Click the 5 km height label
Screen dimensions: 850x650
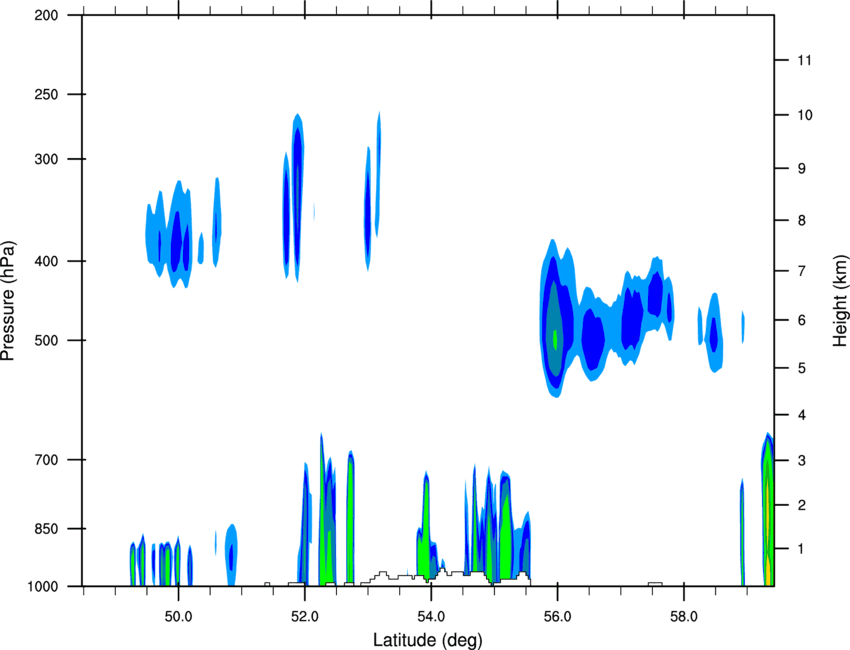click(802, 368)
